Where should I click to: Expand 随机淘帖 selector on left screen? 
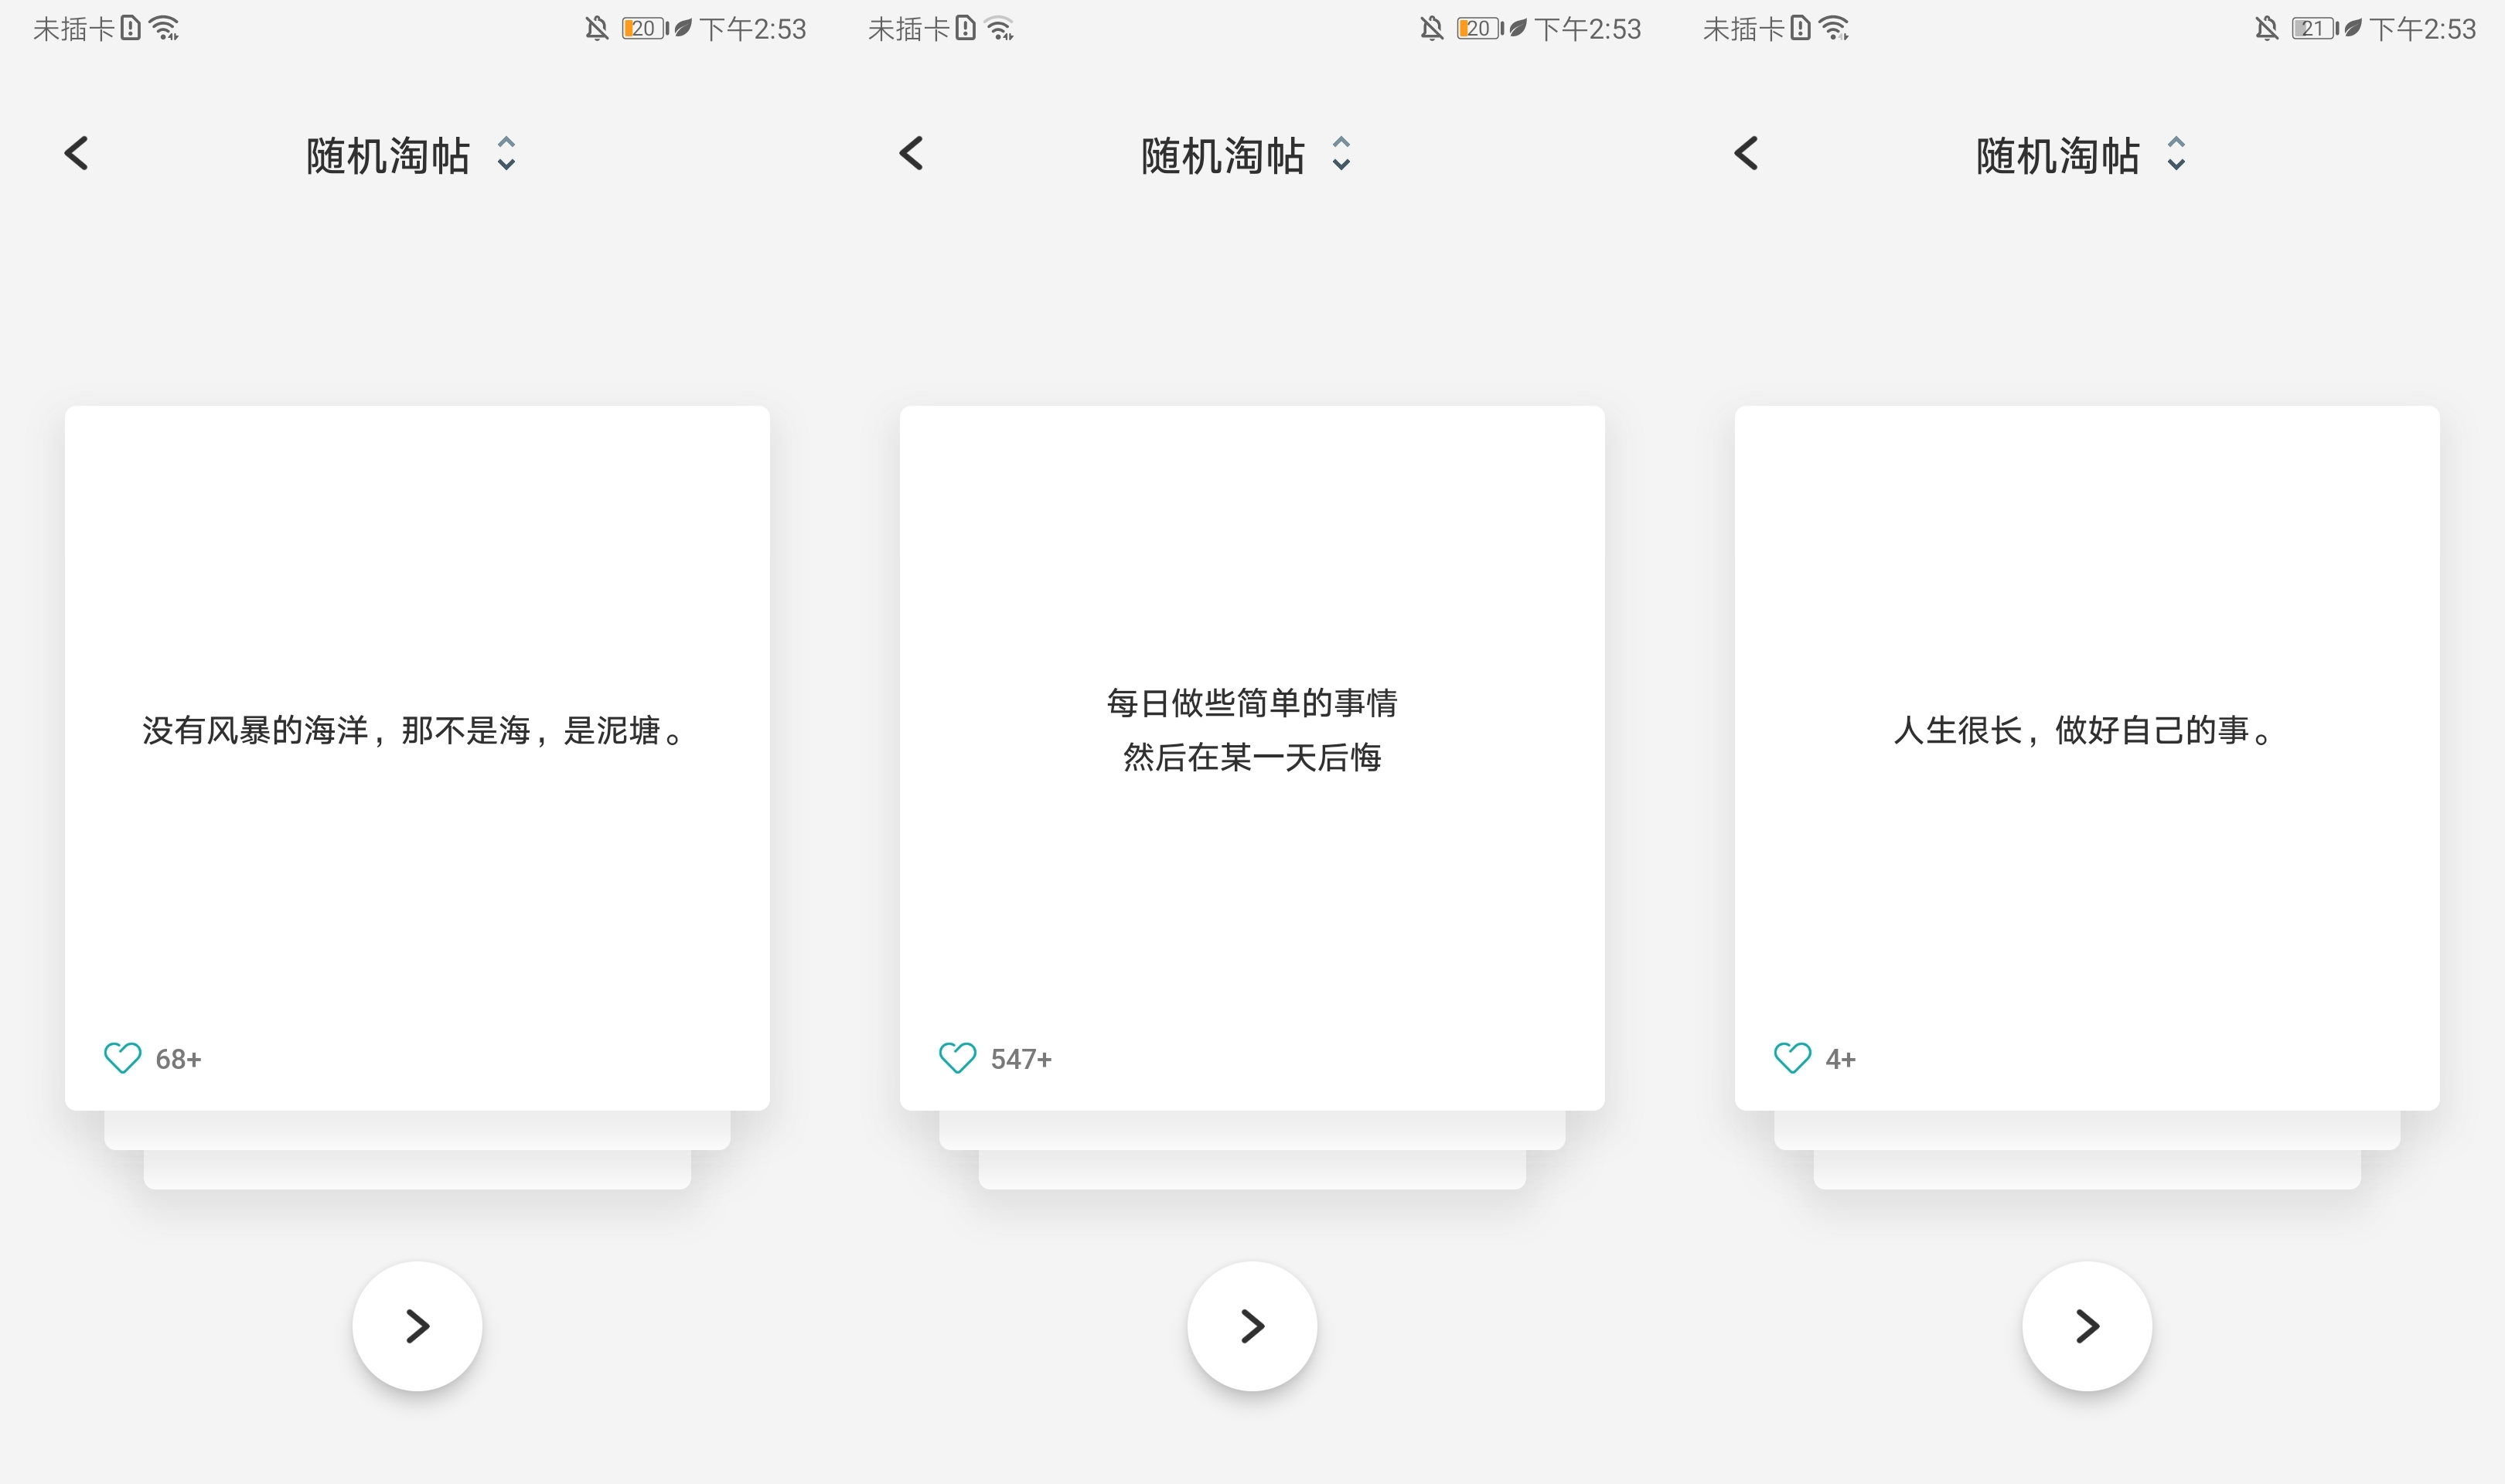[507, 154]
